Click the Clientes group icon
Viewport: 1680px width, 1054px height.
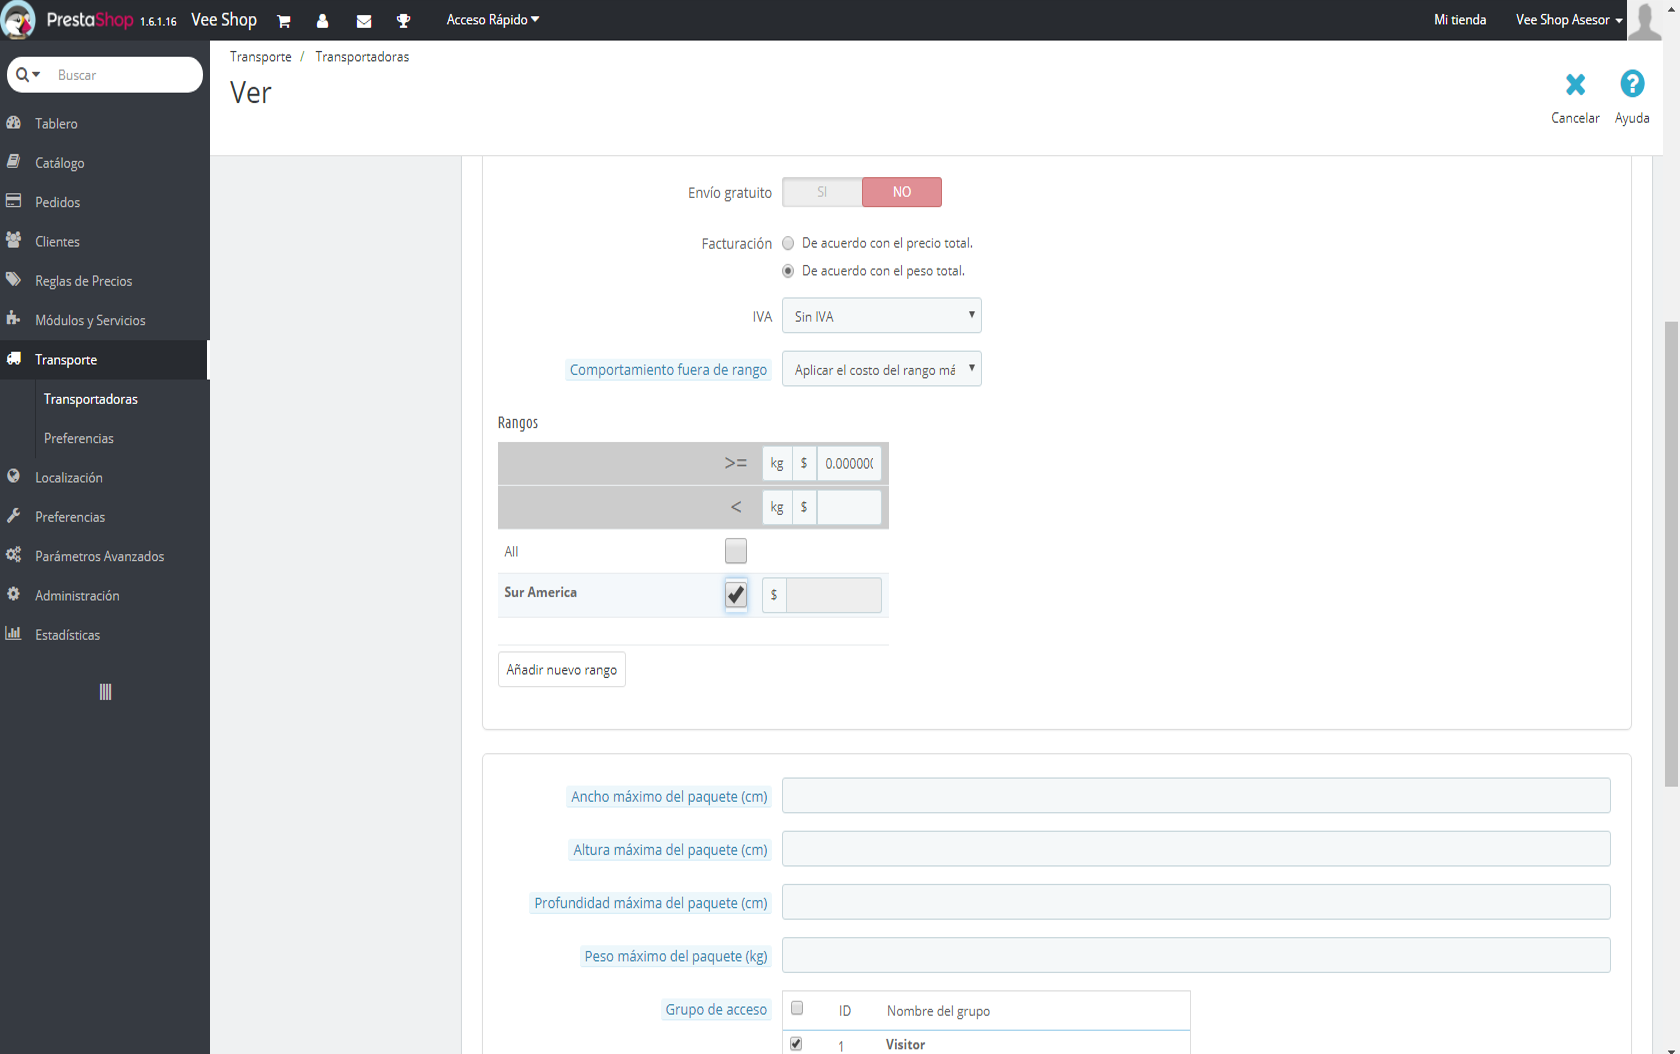point(14,241)
